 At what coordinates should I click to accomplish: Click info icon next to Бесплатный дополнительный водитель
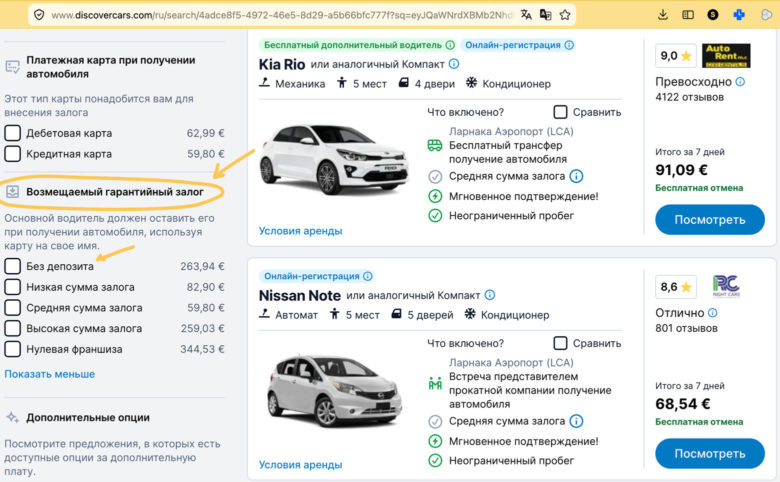tap(450, 45)
